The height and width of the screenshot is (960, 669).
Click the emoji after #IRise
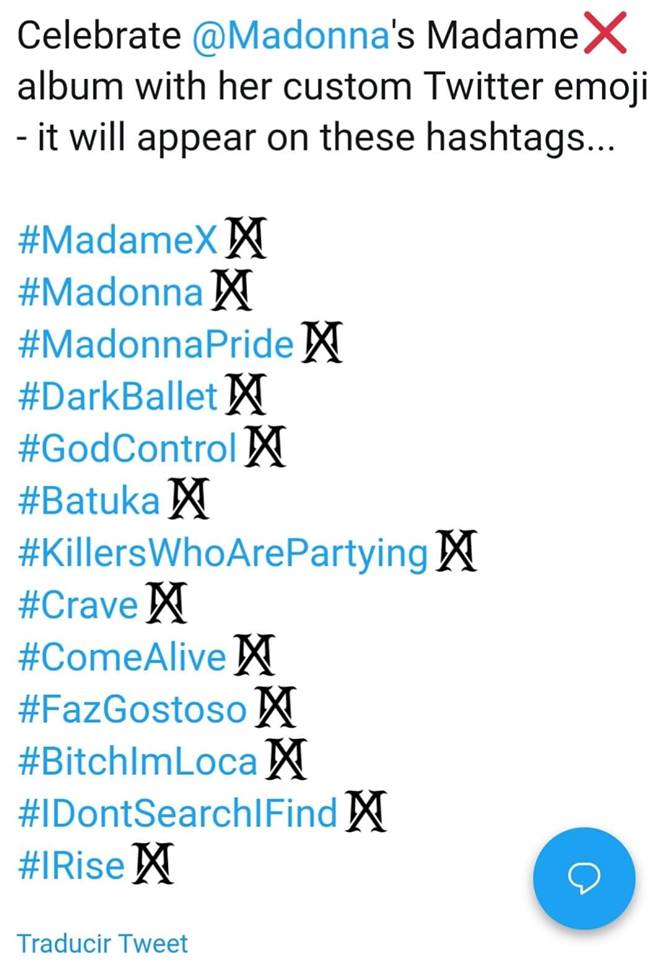point(153,863)
